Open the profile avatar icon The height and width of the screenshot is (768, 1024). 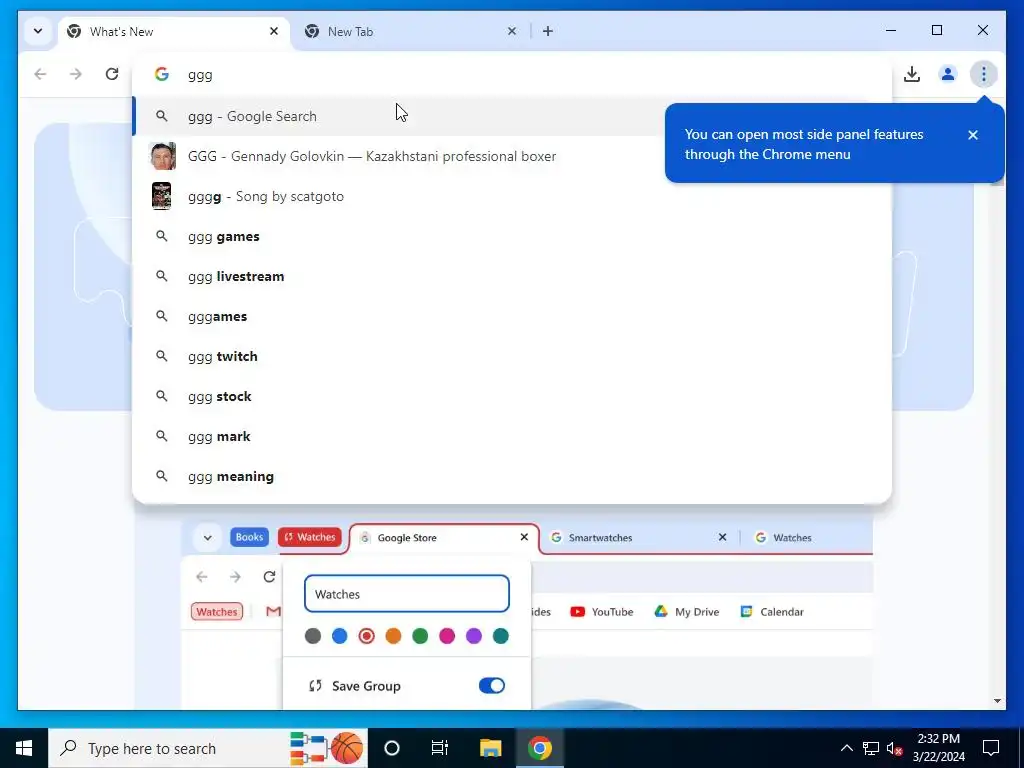(x=948, y=74)
